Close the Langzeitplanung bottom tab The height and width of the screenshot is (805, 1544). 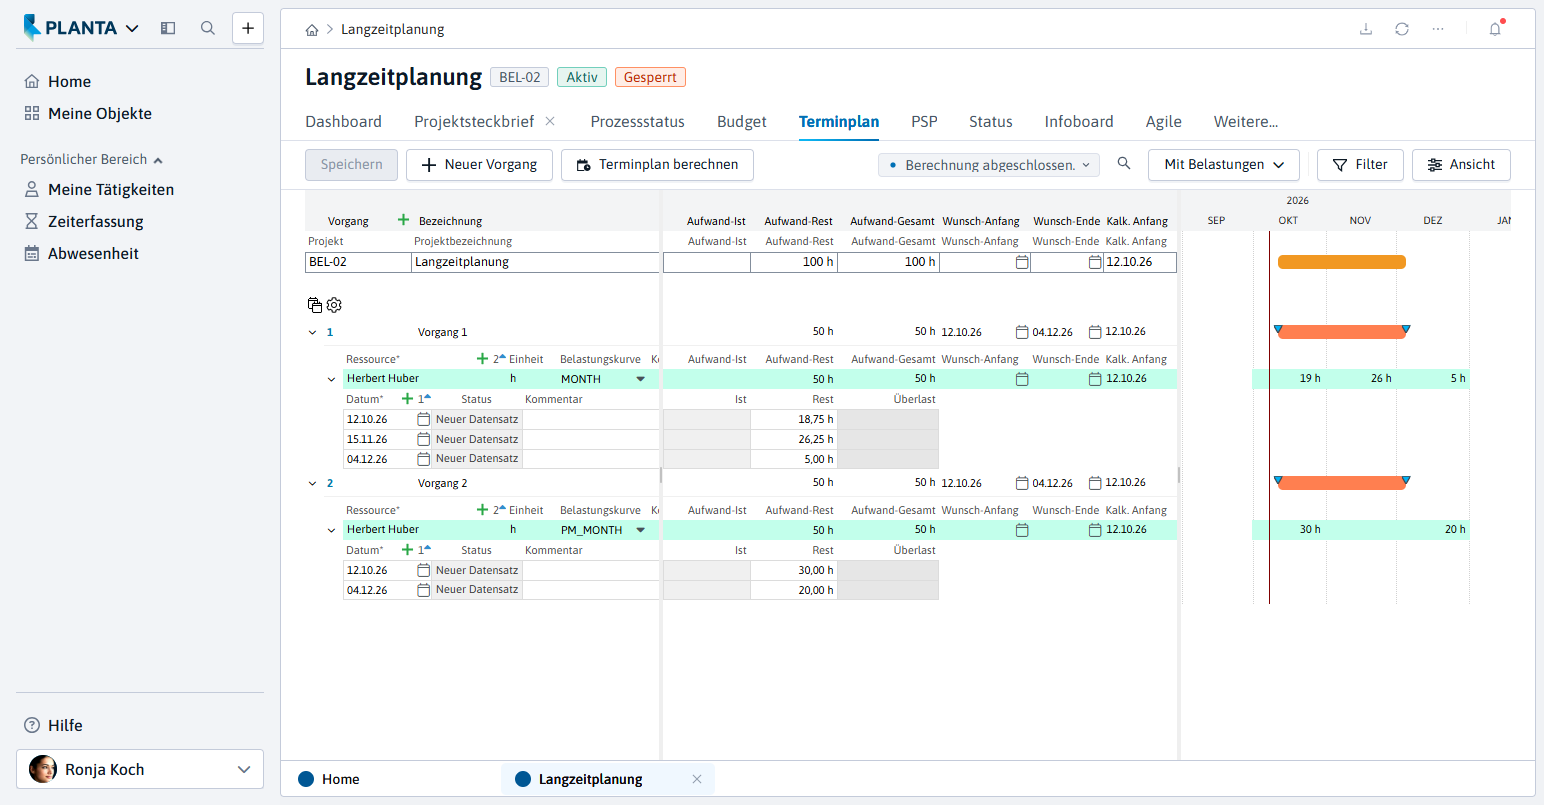click(x=697, y=779)
